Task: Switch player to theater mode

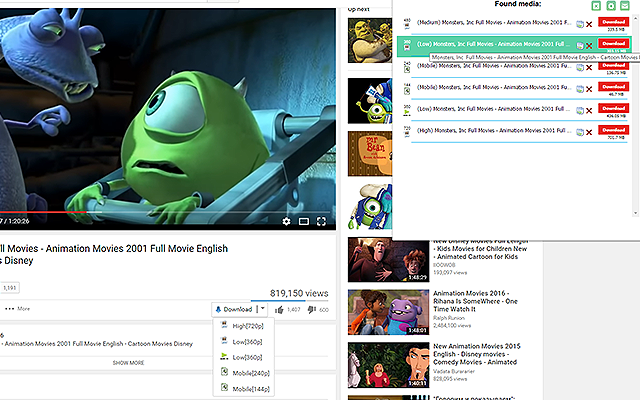Action: (x=304, y=221)
